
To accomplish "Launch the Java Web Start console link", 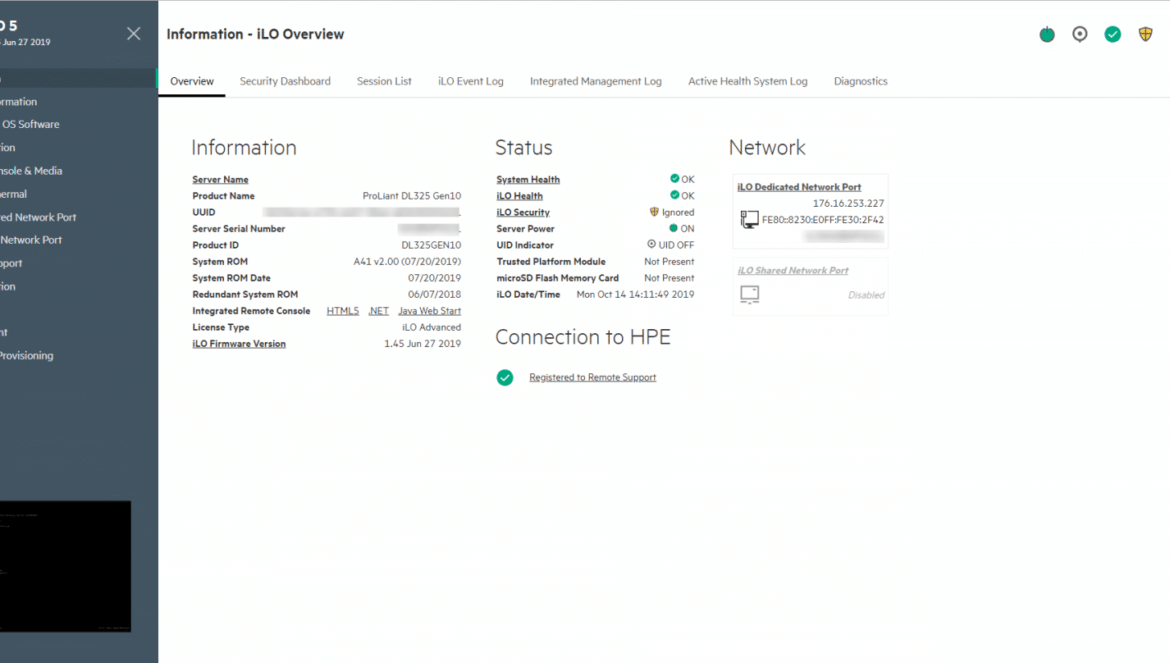I will tap(430, 311).
